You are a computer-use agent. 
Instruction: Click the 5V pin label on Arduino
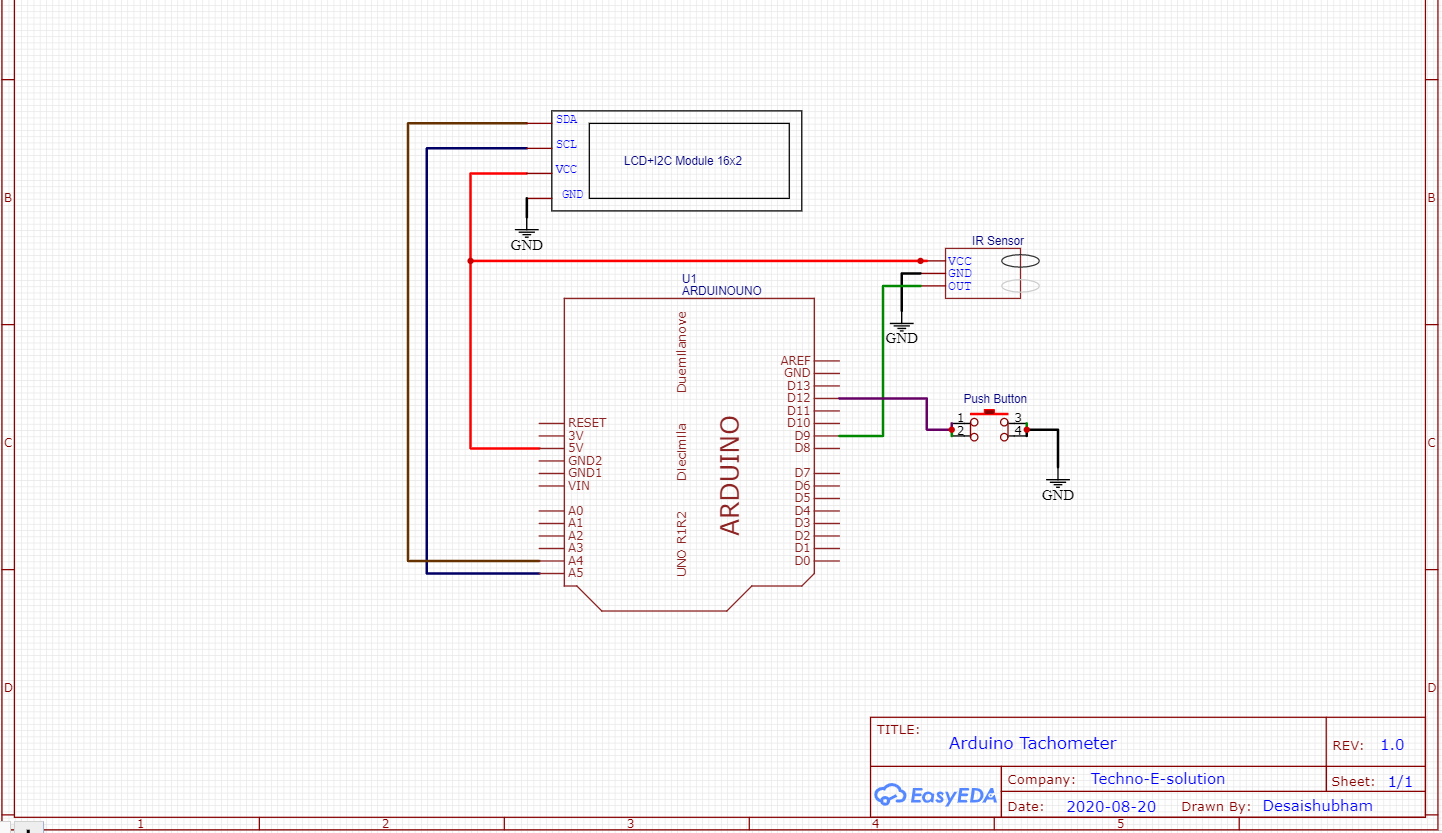576,448
